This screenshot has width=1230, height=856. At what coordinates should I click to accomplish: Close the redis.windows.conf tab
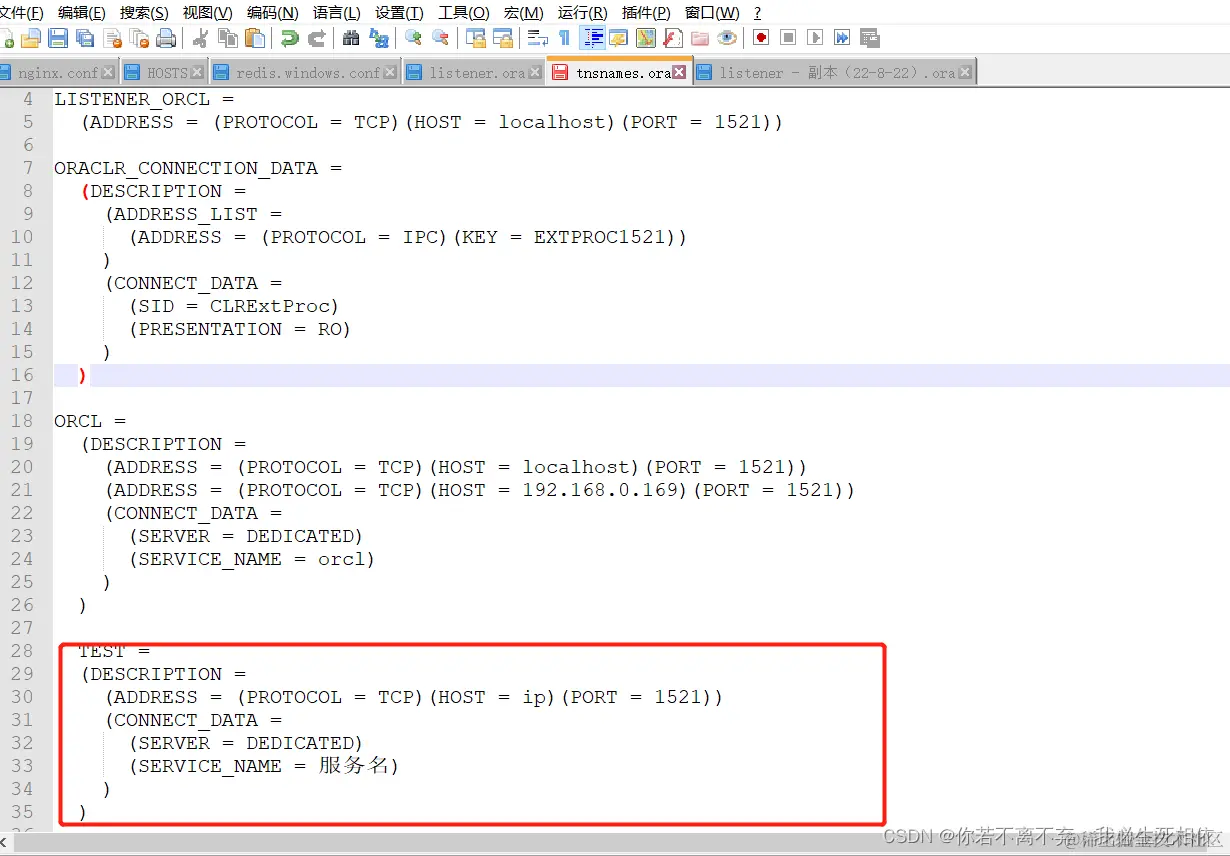(x=390, y=73)
